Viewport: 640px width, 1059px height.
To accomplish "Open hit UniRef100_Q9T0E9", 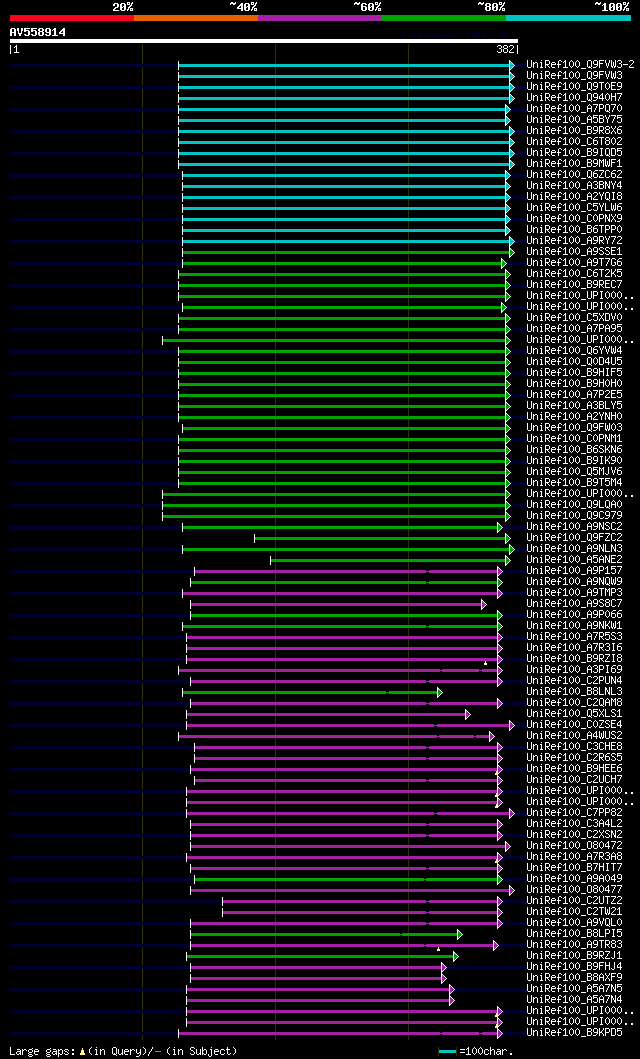I will (575, 87).
